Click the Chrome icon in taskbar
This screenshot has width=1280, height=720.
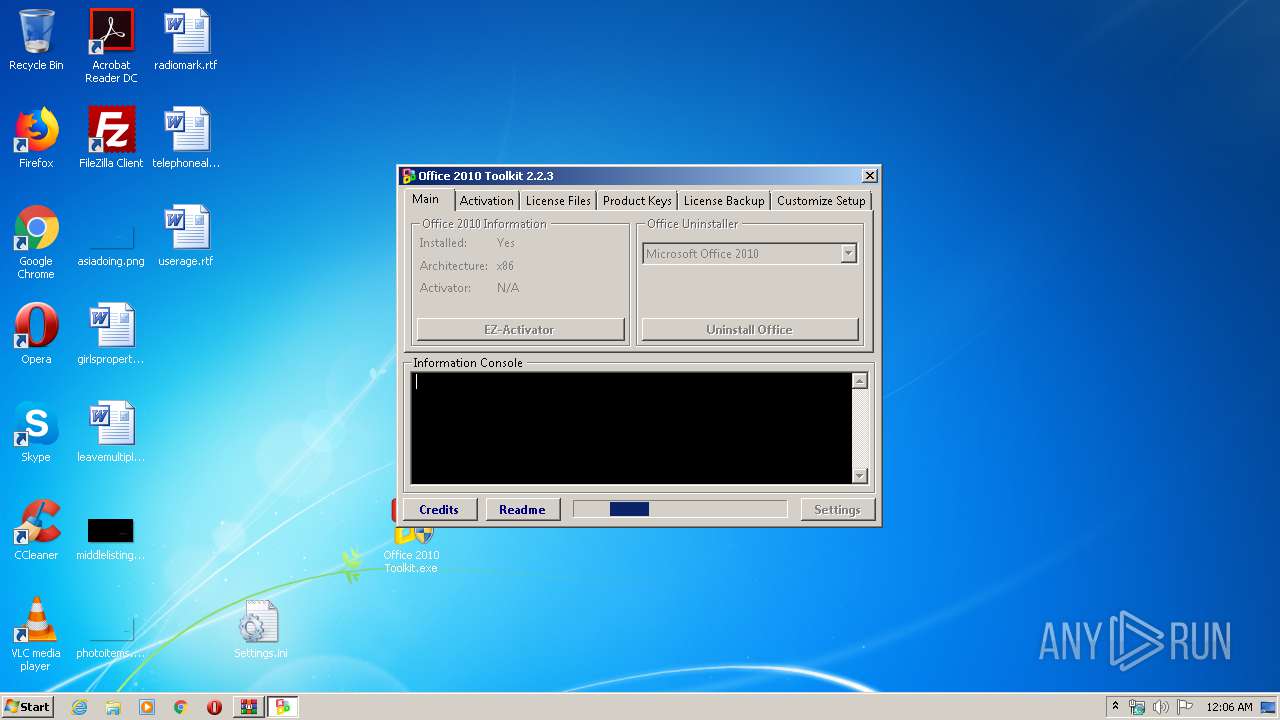pyautogui.click(x=180, y=707)
